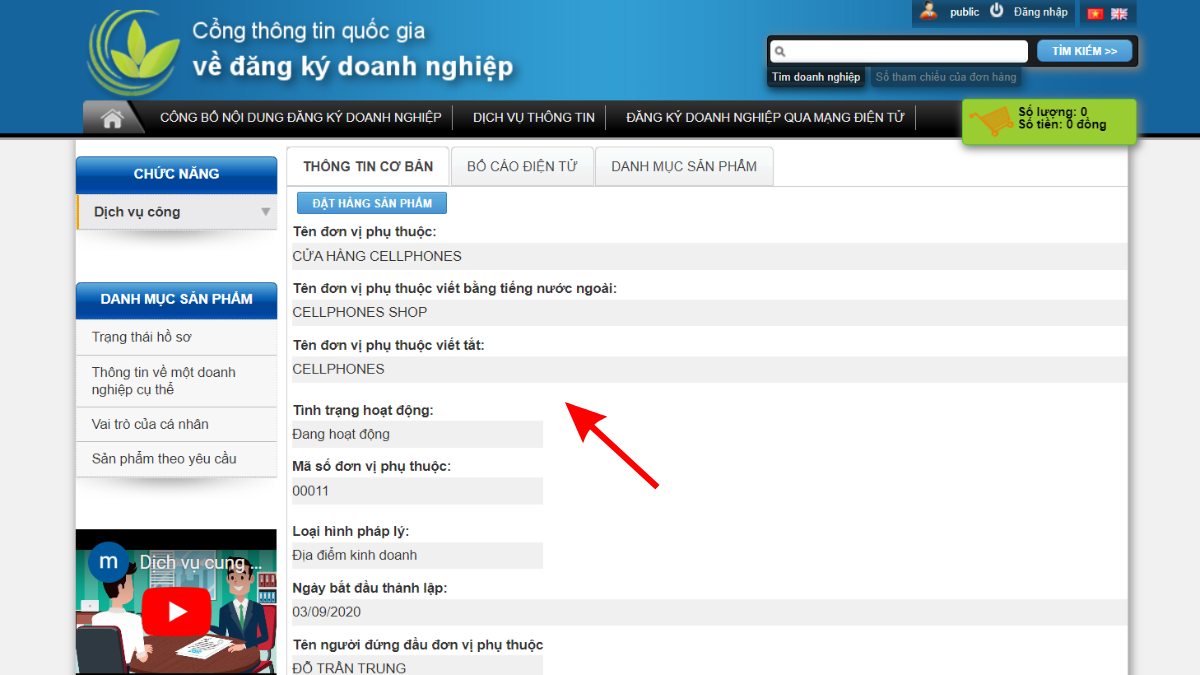
Task: Click the CELLPHONES SHOP value
Action: (x=360, y=312)
